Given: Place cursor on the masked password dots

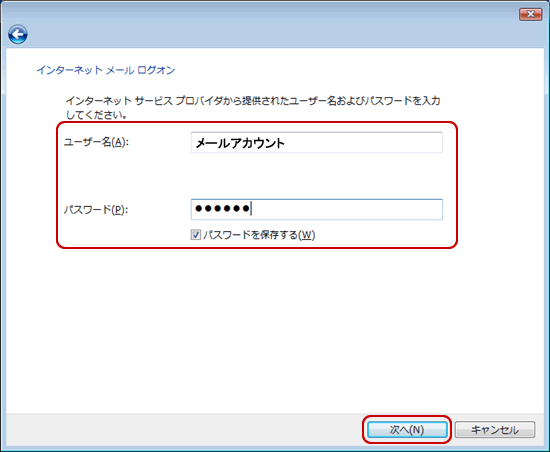Looking at the screenshot, I should coord(222,209).
